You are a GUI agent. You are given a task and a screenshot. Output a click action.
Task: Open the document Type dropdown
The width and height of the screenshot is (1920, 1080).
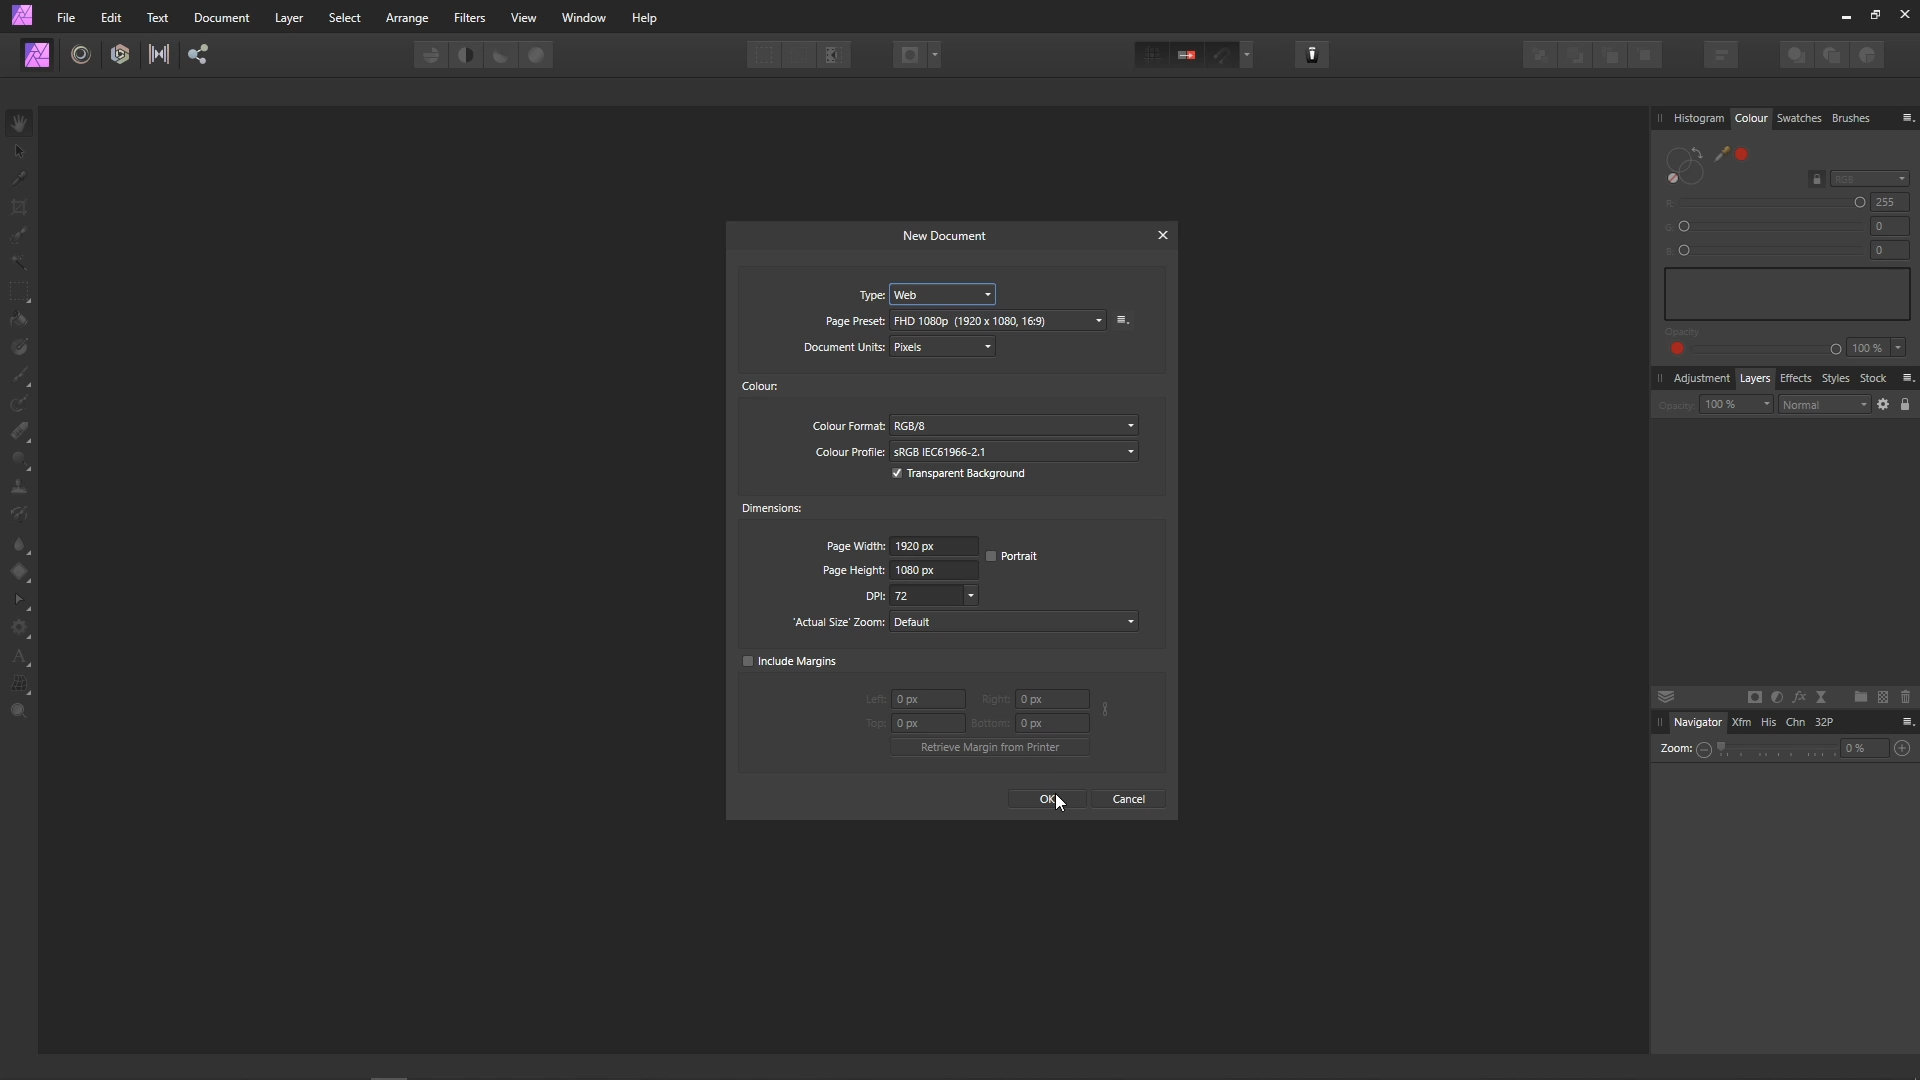coord(942,295)
